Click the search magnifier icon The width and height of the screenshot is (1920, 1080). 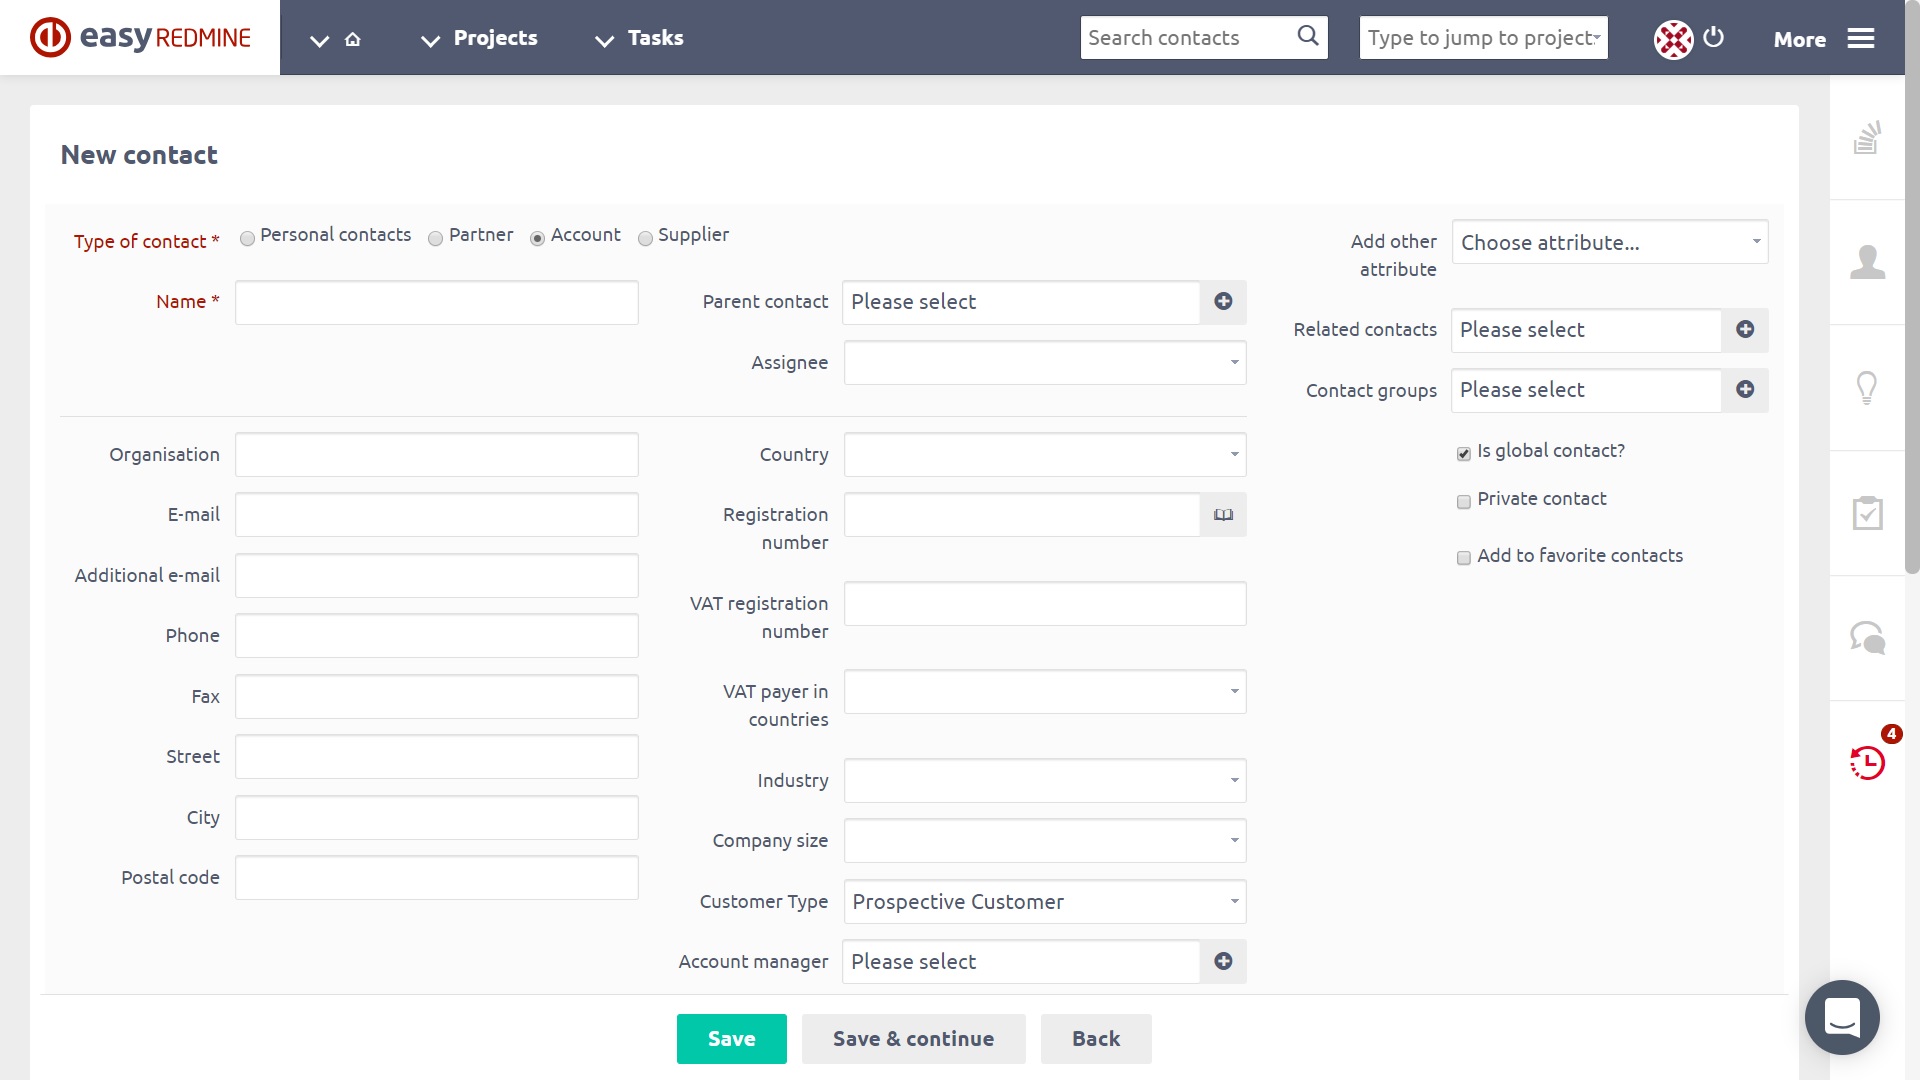click(1307, 36)
